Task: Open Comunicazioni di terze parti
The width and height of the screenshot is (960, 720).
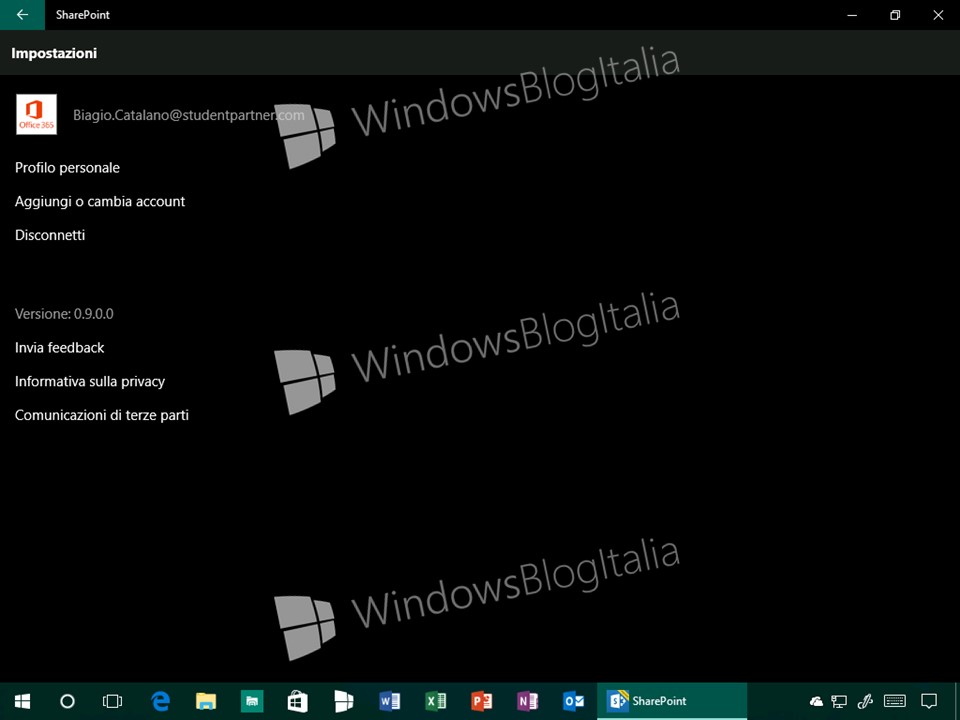Action: (x=102, y=415)
